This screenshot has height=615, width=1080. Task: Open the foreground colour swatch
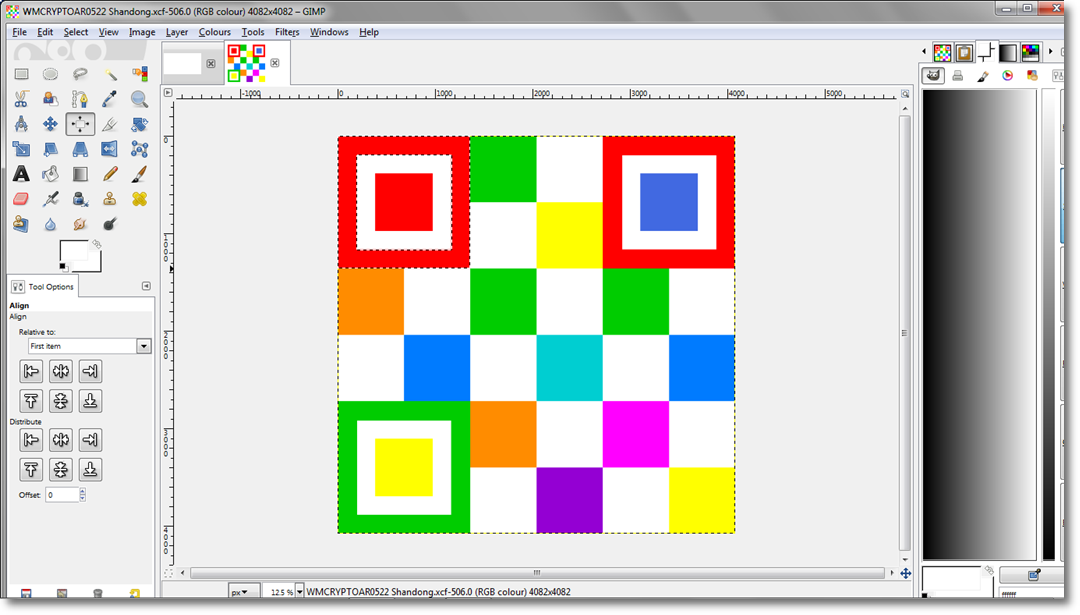tap(73, 251)
